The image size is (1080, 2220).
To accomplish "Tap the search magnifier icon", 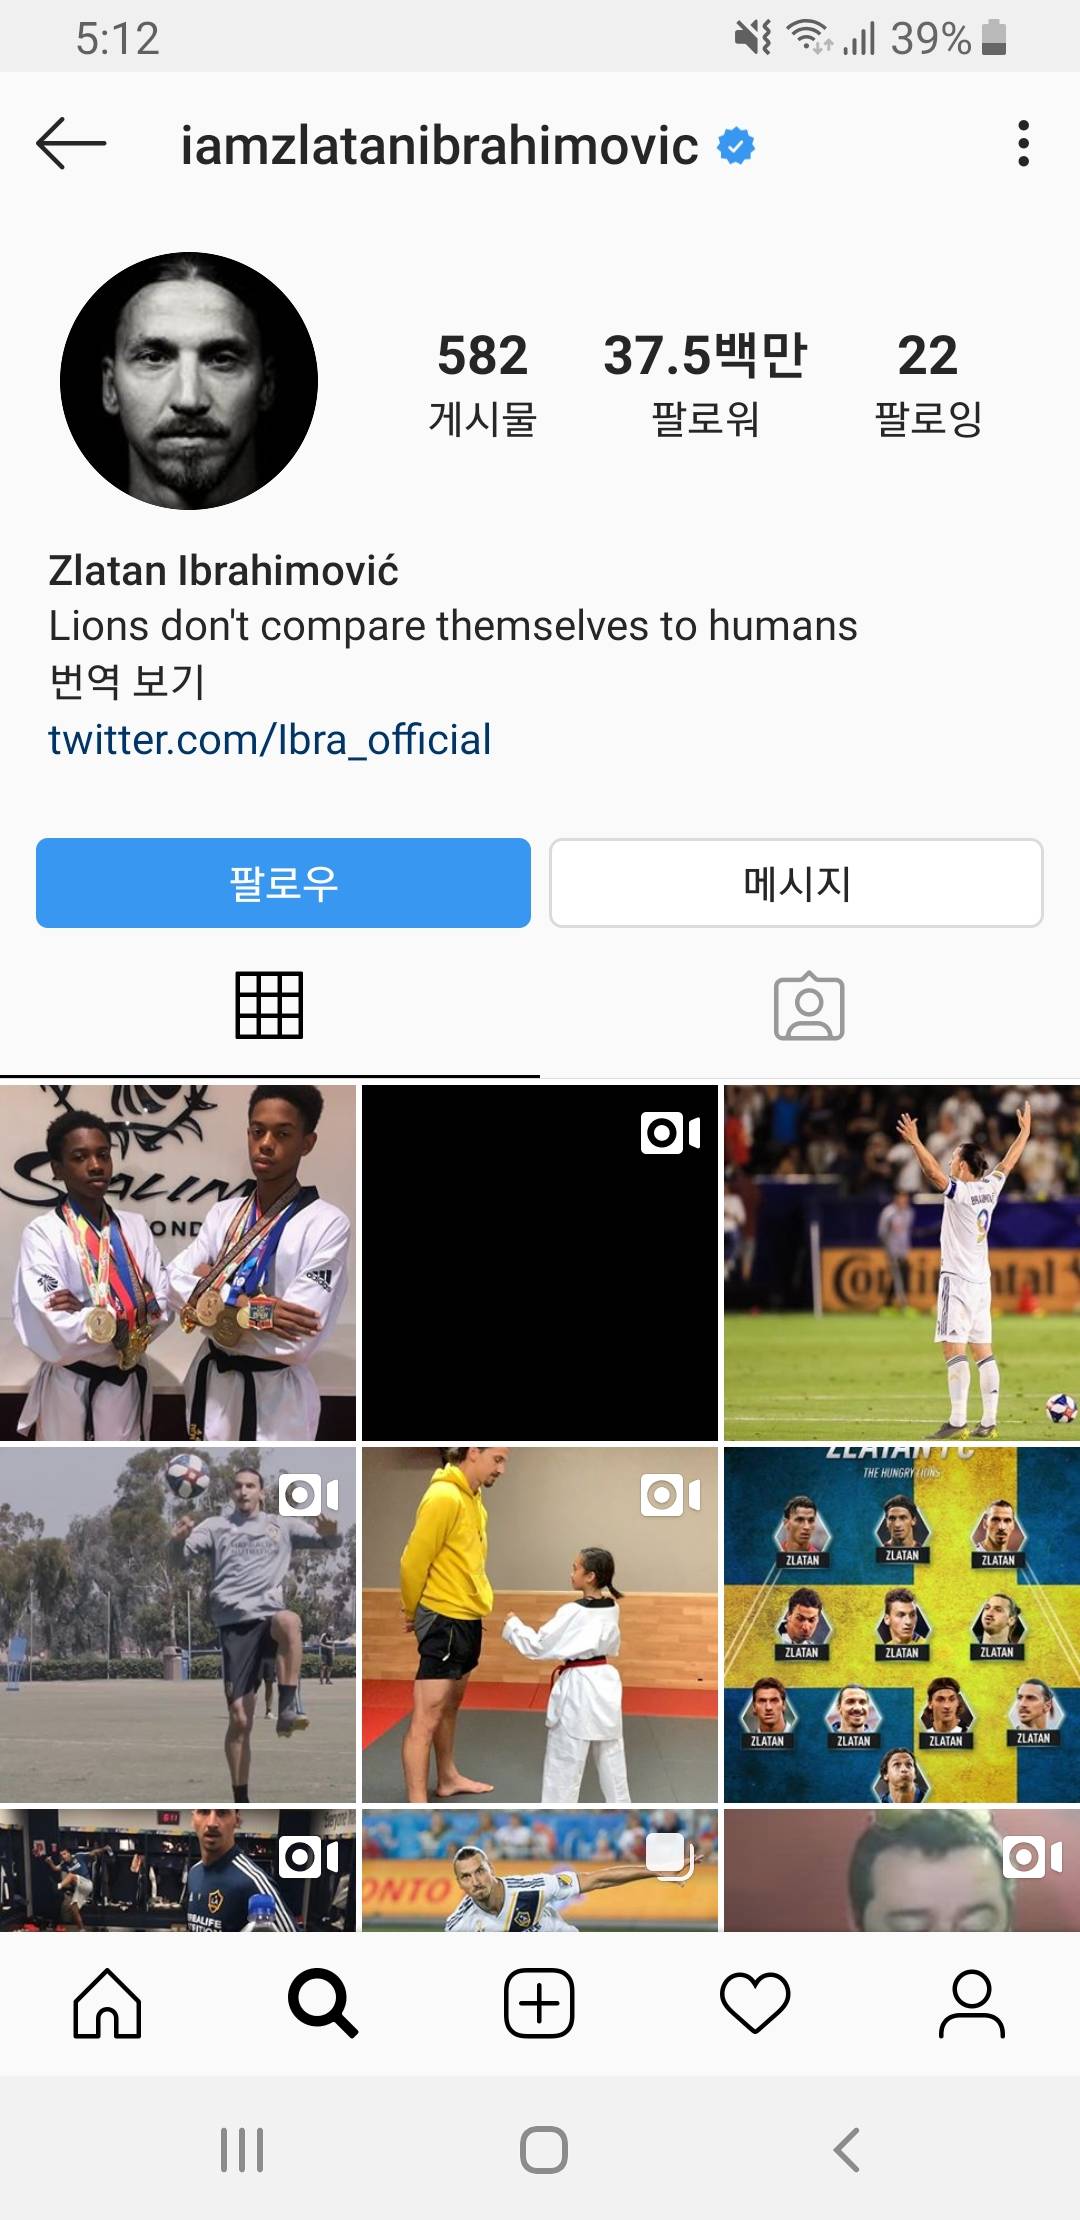I will (x=322, y=2003).
